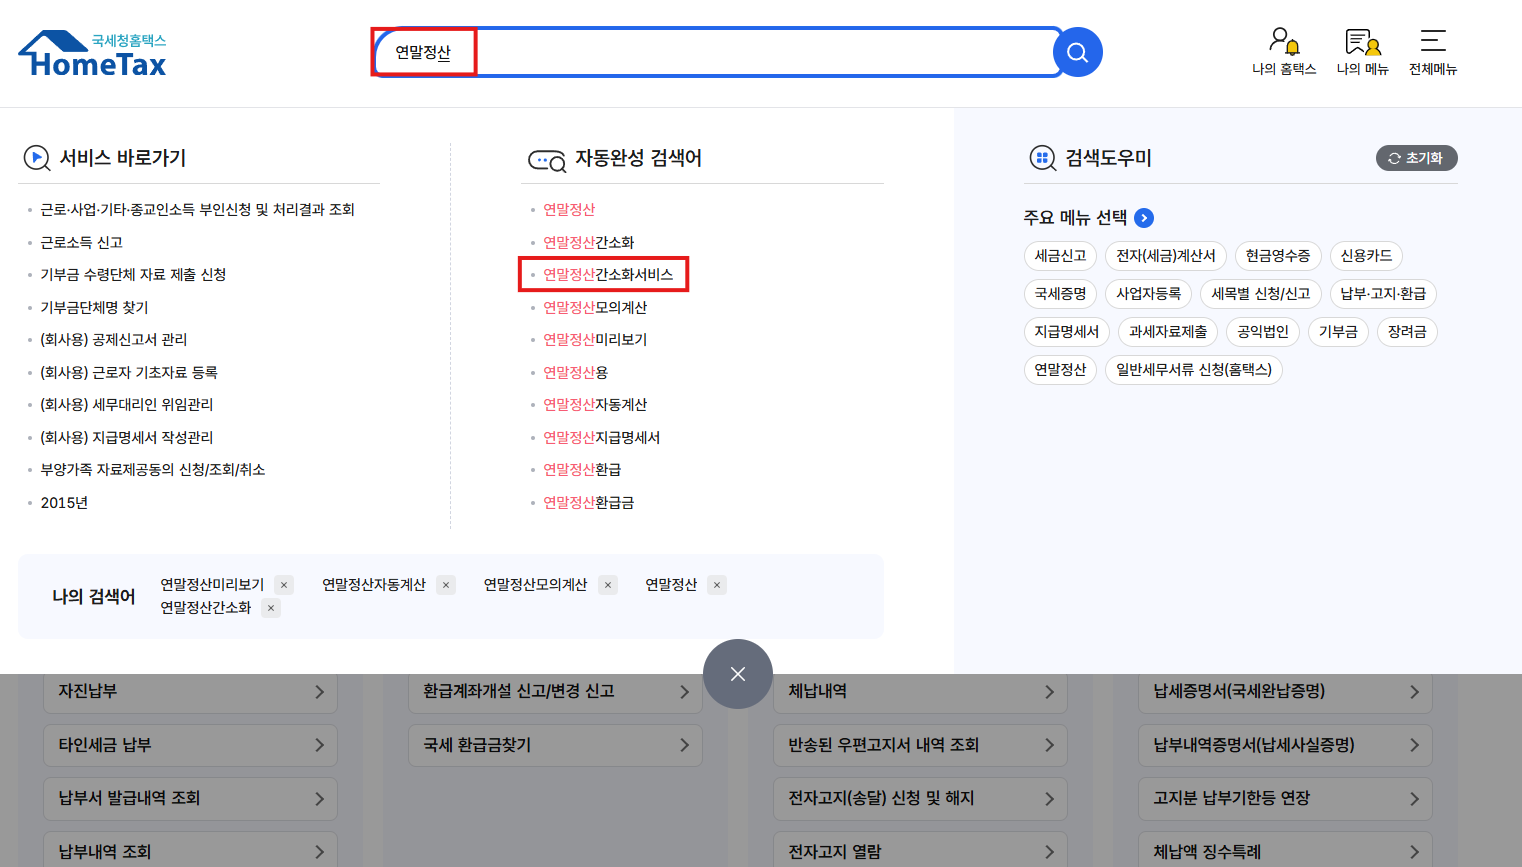1522x867 pixels.
Task: Click the HomeTax logo
Action: [91, 52]
